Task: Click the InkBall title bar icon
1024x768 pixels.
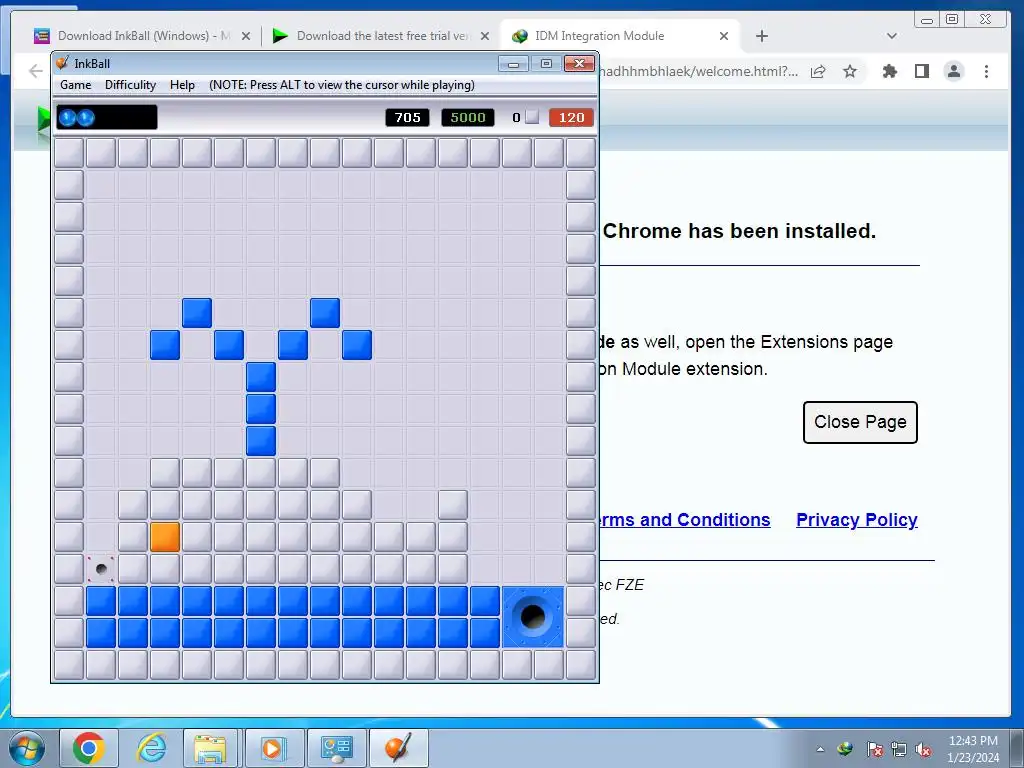Action: (62, 63)
